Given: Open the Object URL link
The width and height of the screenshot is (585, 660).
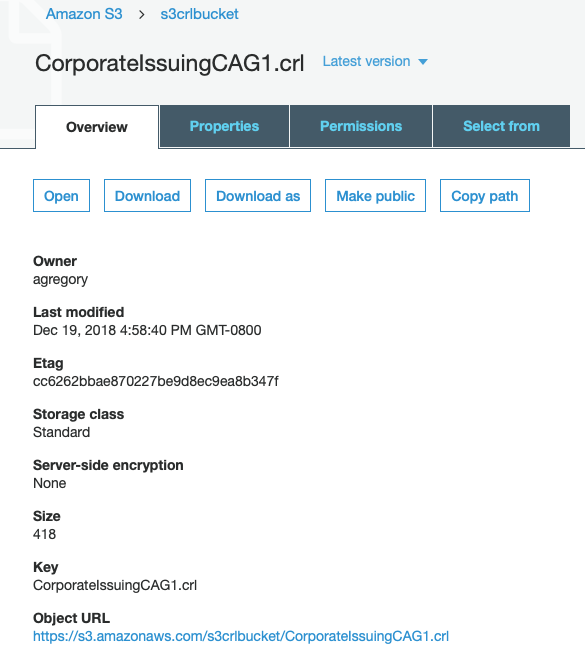Looking at the screenshot, I should (241, 636).
